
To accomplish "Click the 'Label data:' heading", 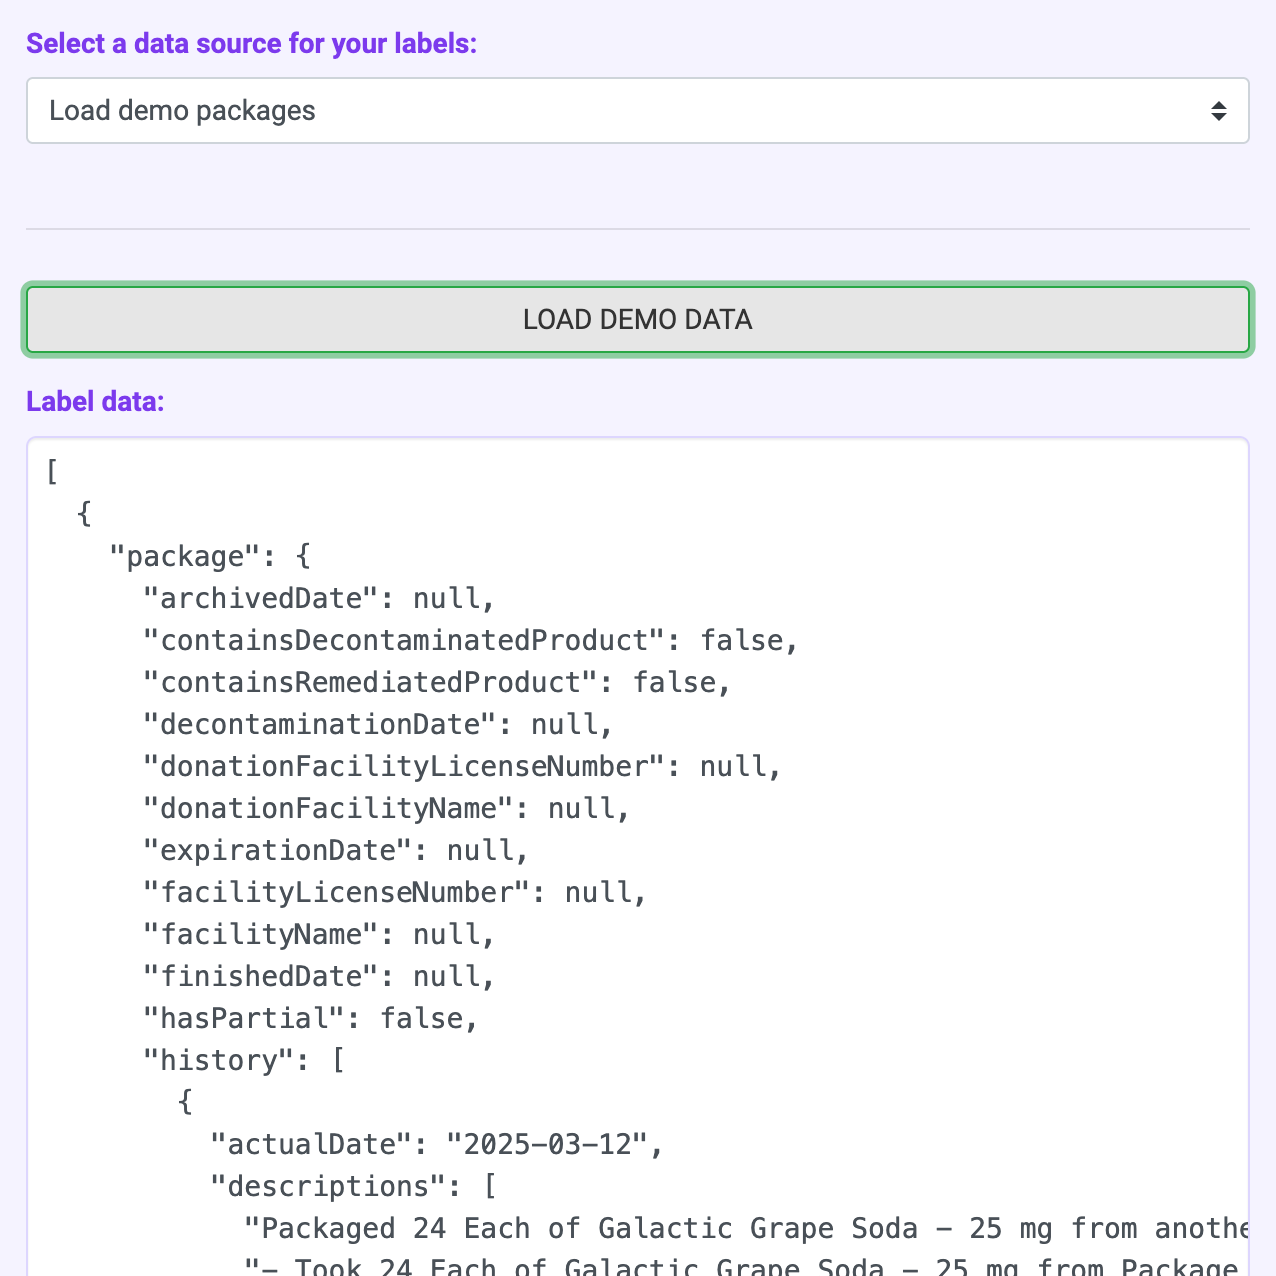I will pyautogui.click(x=95, y=402).
